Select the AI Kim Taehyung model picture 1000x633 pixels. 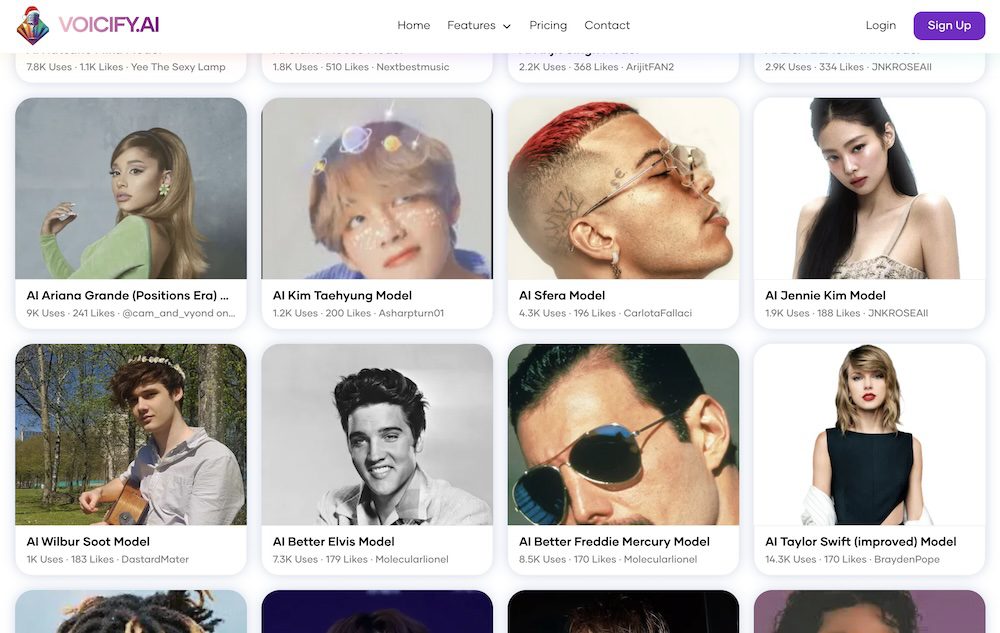[377, 188]
